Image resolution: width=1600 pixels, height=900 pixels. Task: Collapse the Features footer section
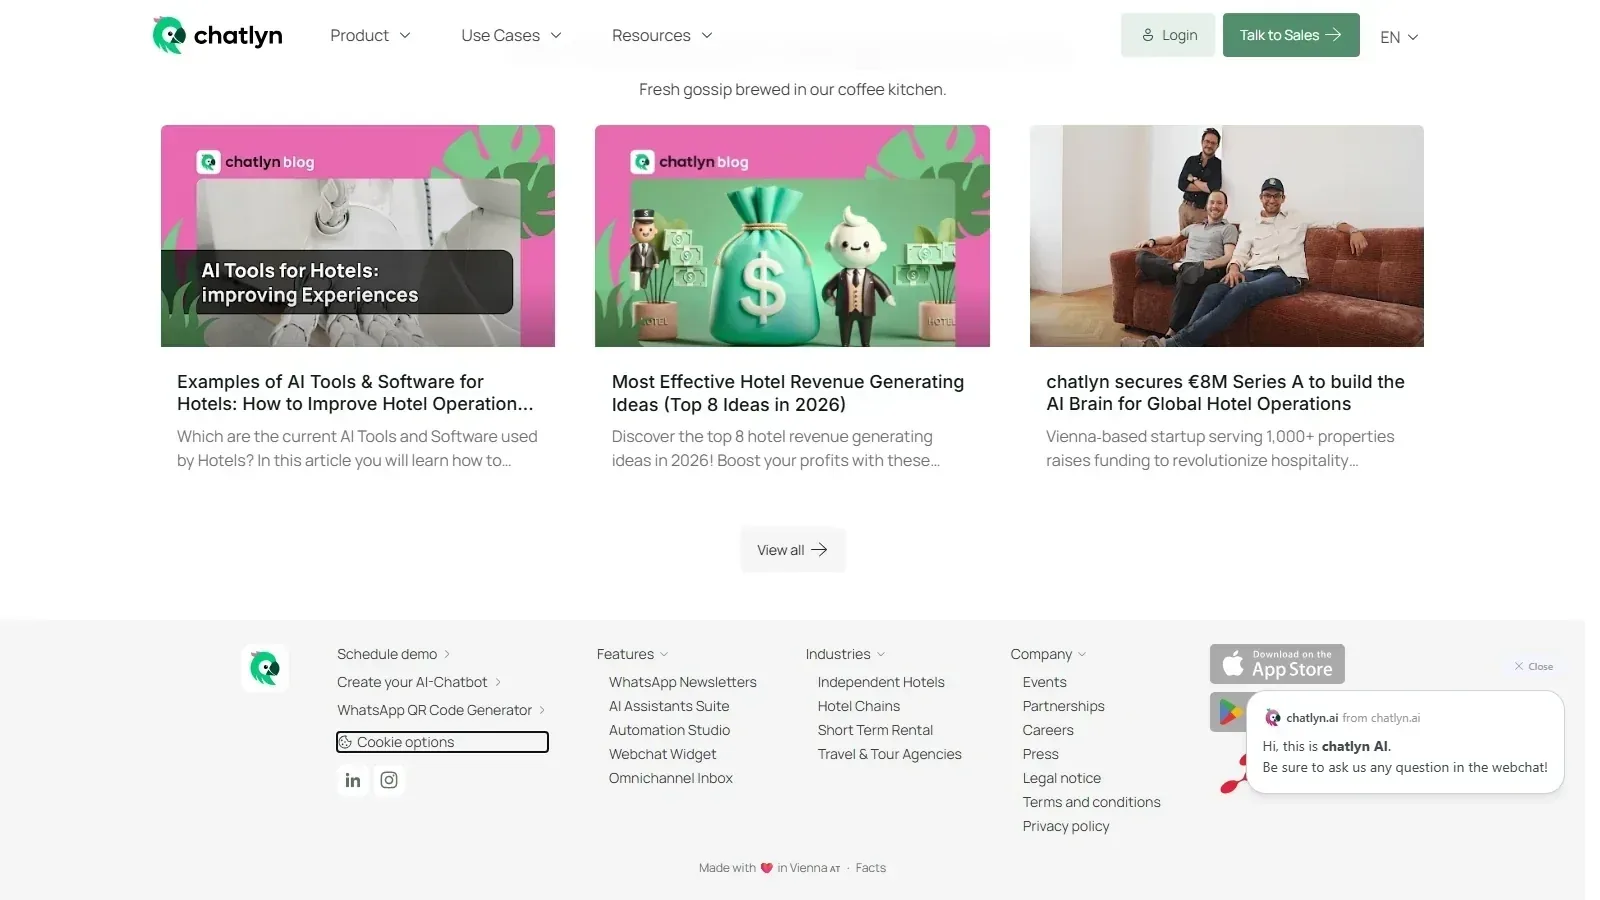(632, 654)
